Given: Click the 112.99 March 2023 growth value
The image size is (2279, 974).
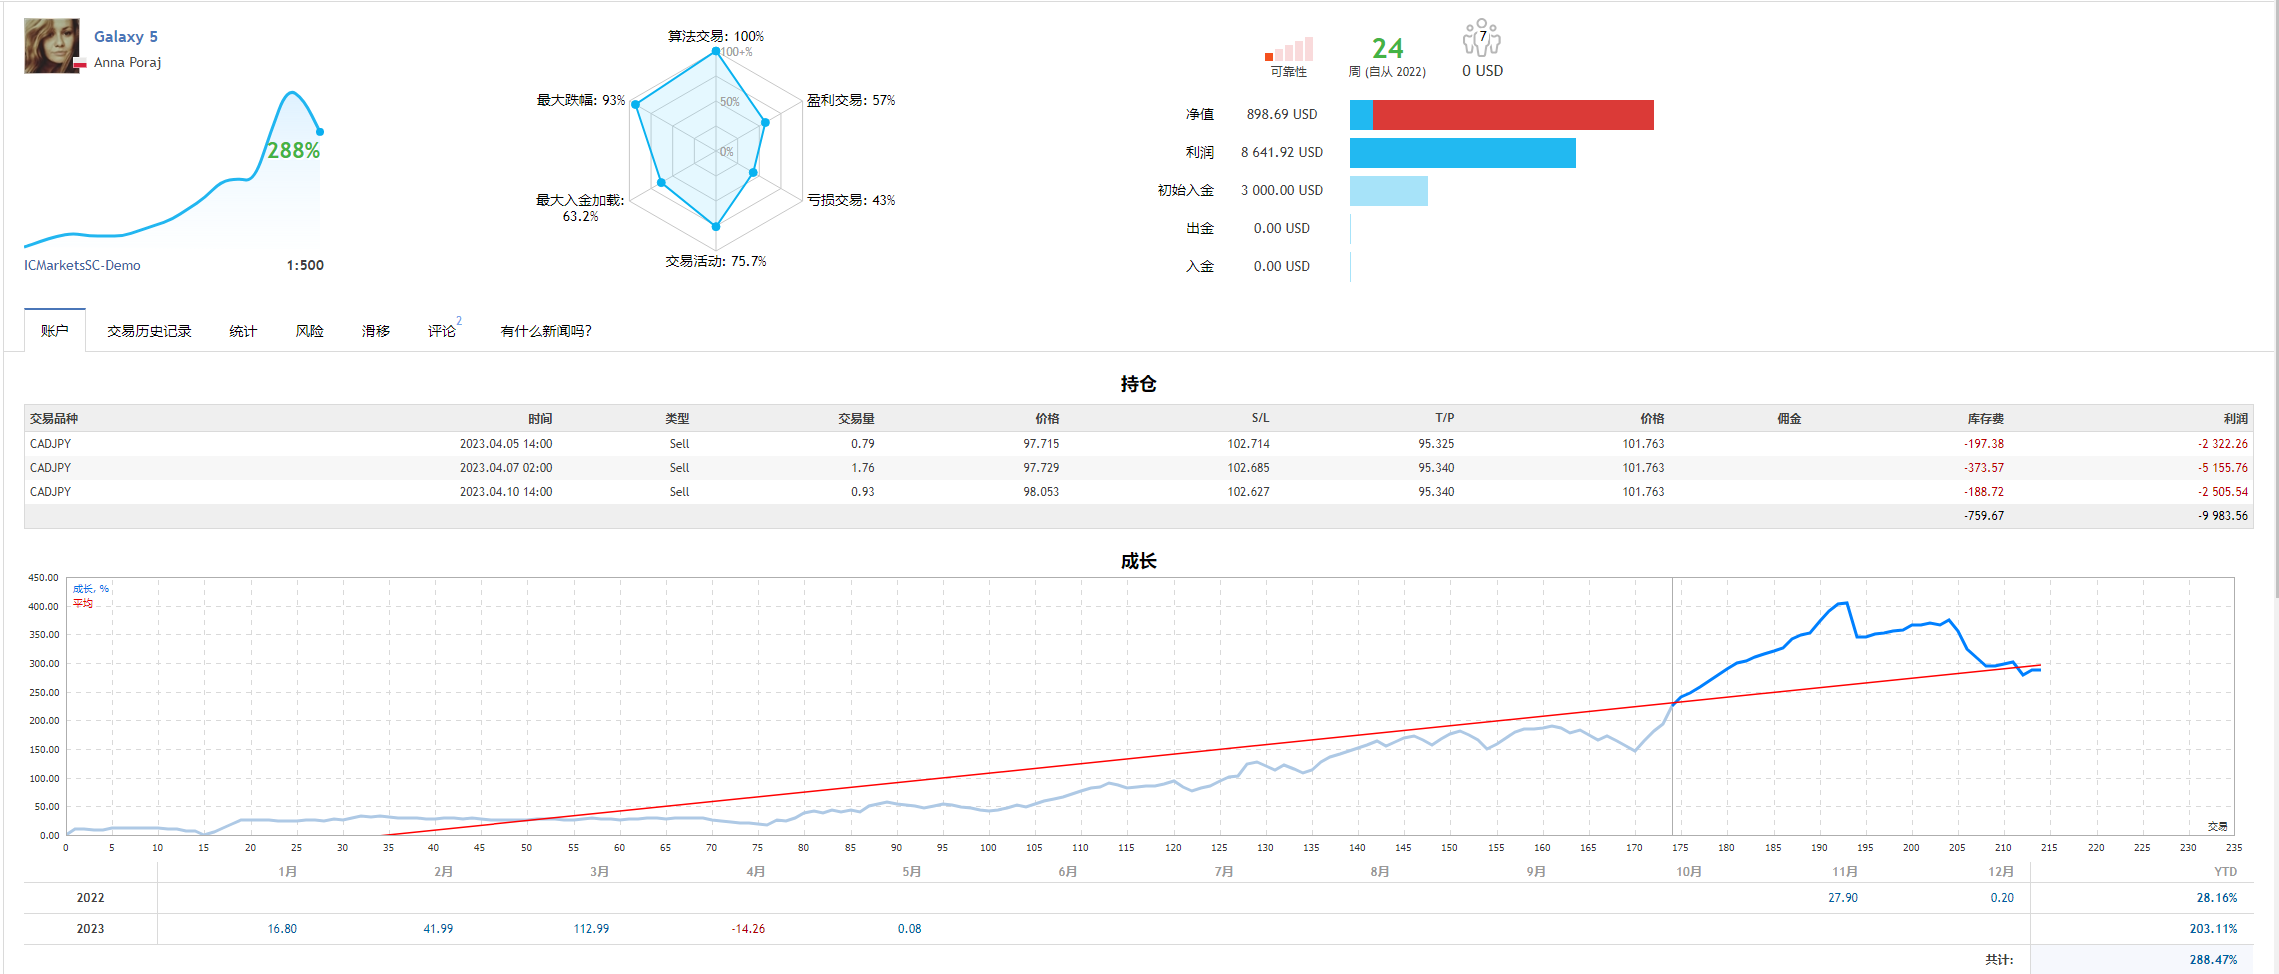Looking at the screenshot, I should point(591,929).
